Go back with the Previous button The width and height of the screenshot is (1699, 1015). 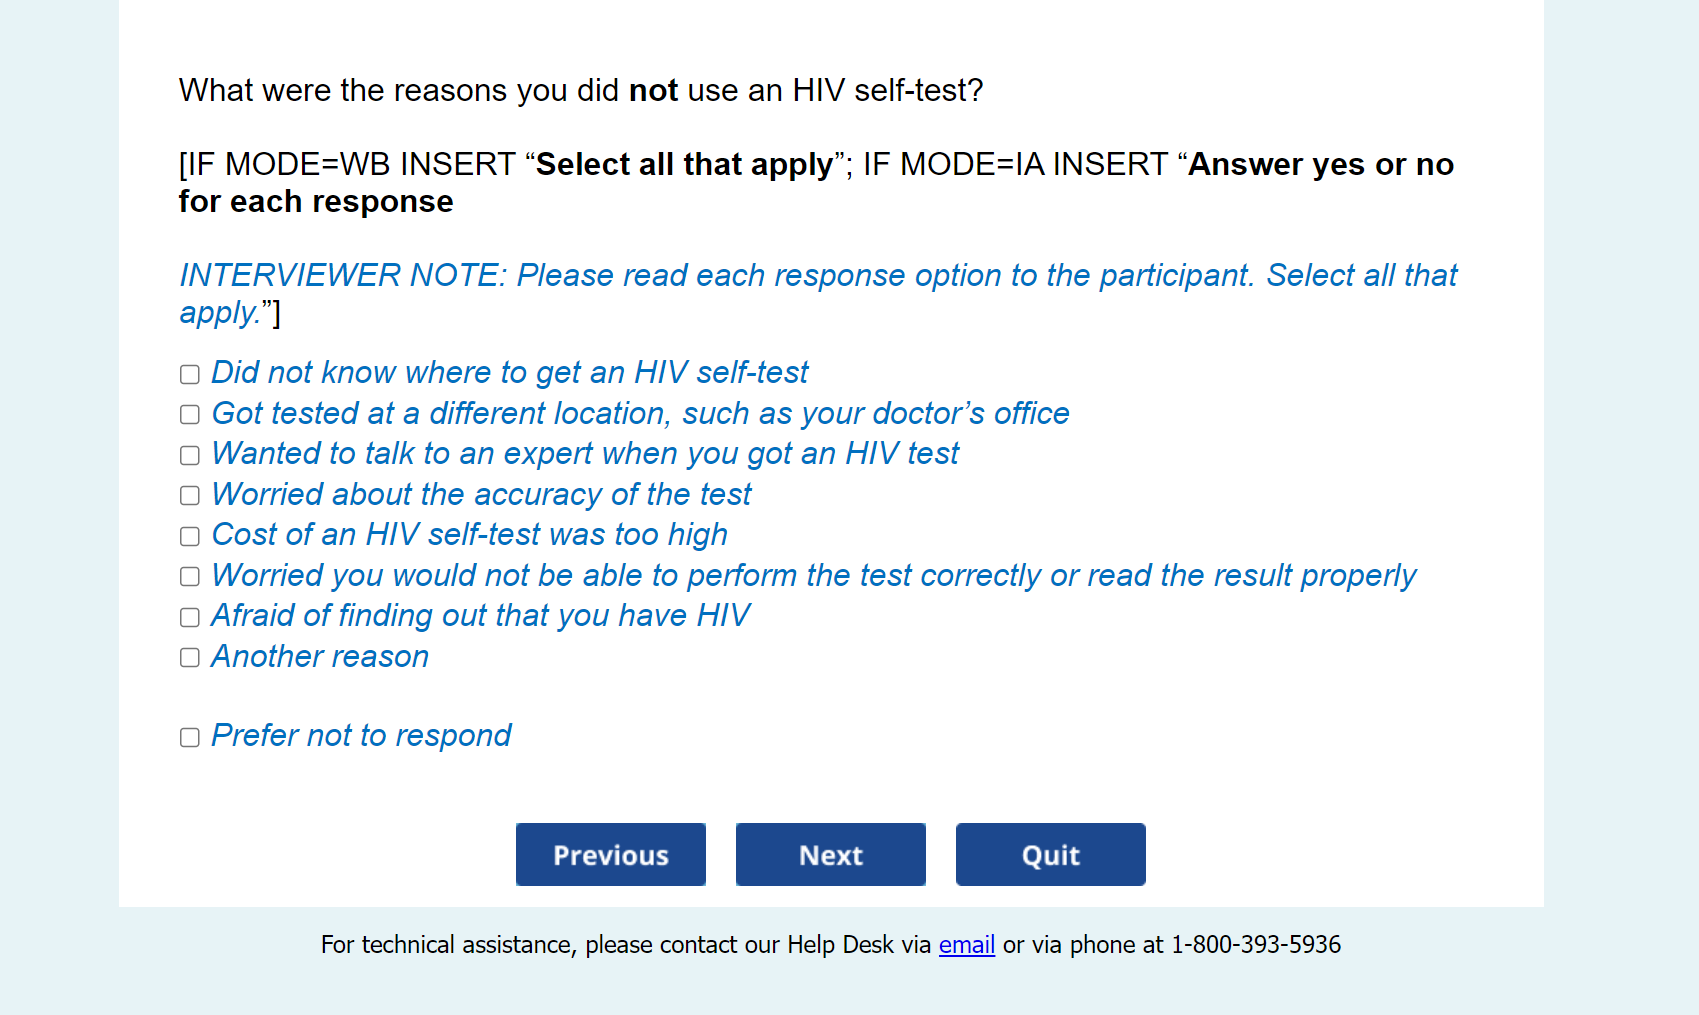click(x=611, y=855)
